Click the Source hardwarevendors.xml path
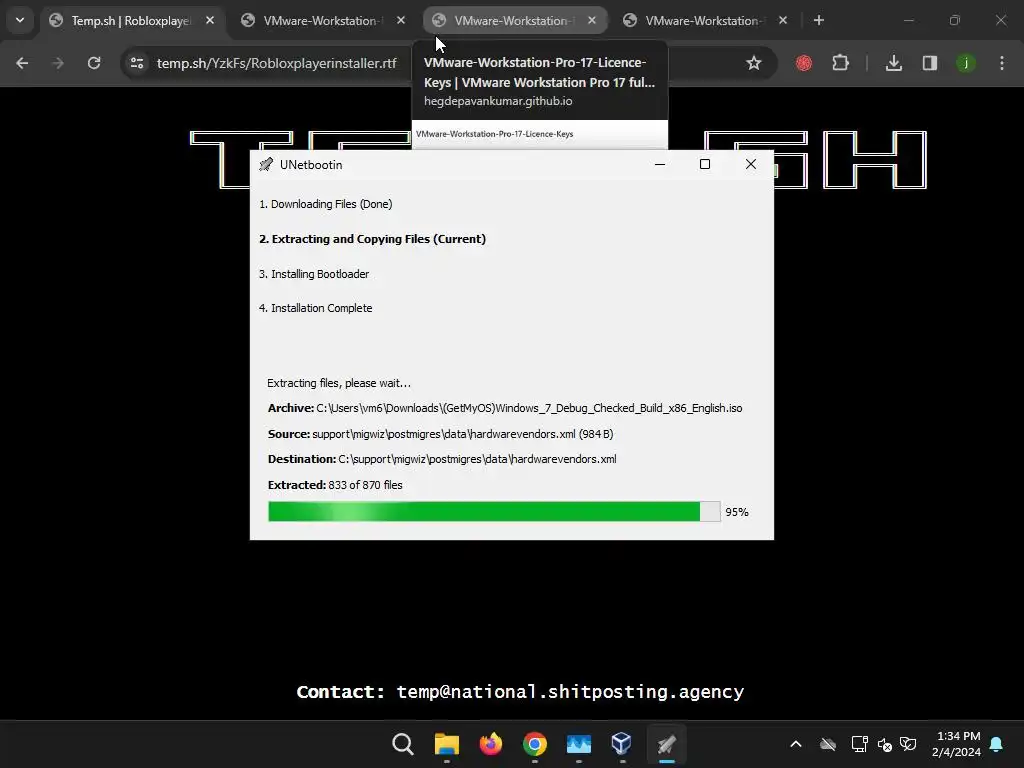Viewport: 1024px width, 768px height. pos(462,434)
